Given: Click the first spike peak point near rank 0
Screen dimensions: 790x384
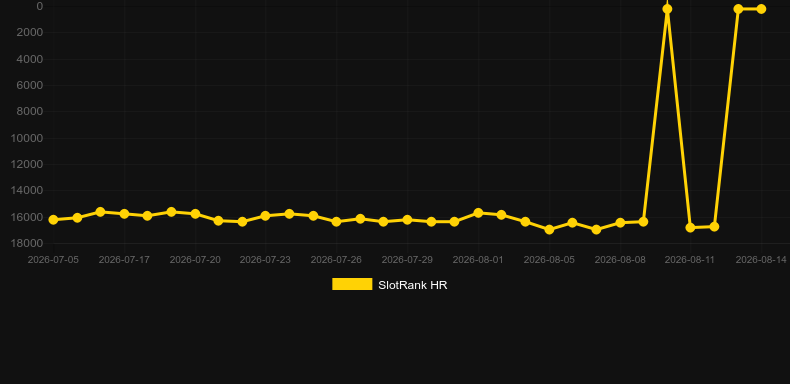Looking at the screenshot, I should (x=667, y=9).
